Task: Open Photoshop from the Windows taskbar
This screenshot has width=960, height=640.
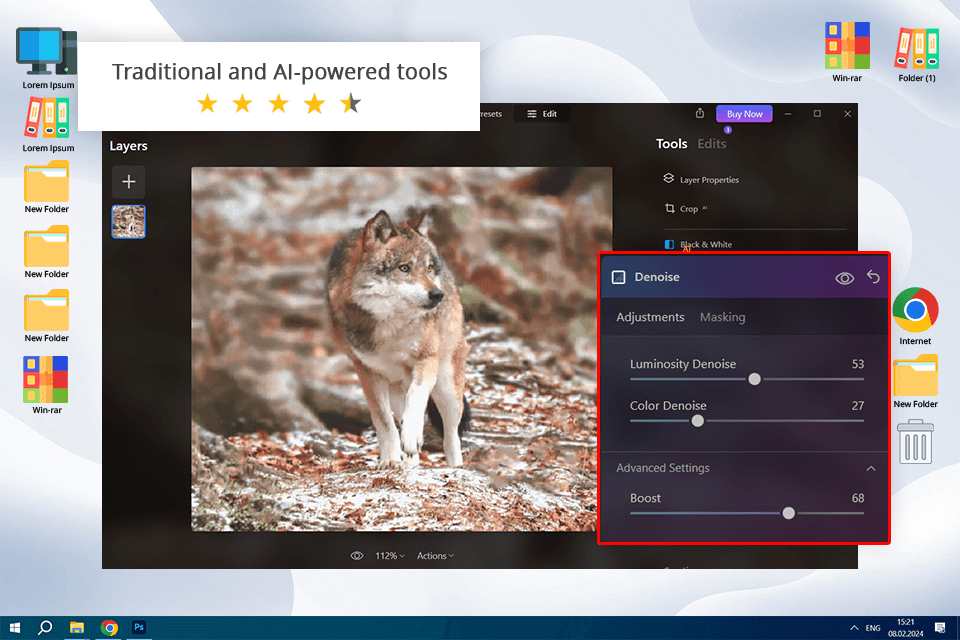Action: 140,628
